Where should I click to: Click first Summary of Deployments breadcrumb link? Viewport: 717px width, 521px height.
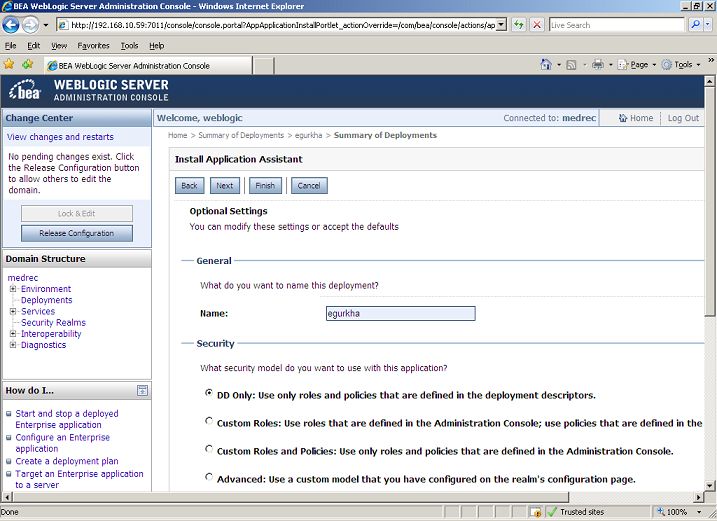pos(241,135)
